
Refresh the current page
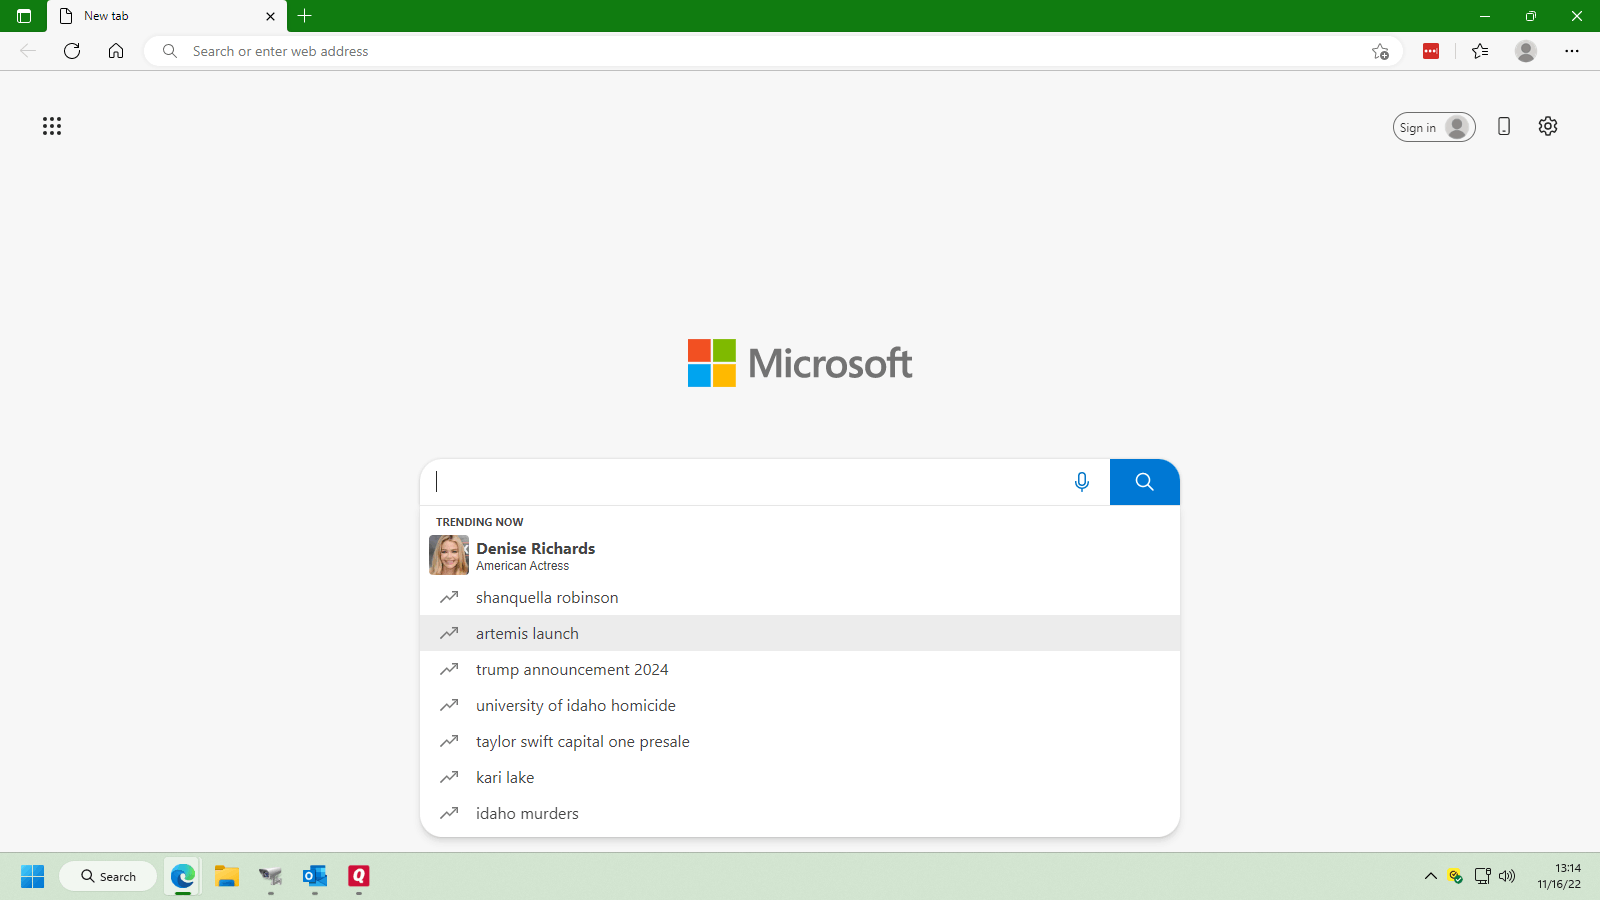(72, 51)
